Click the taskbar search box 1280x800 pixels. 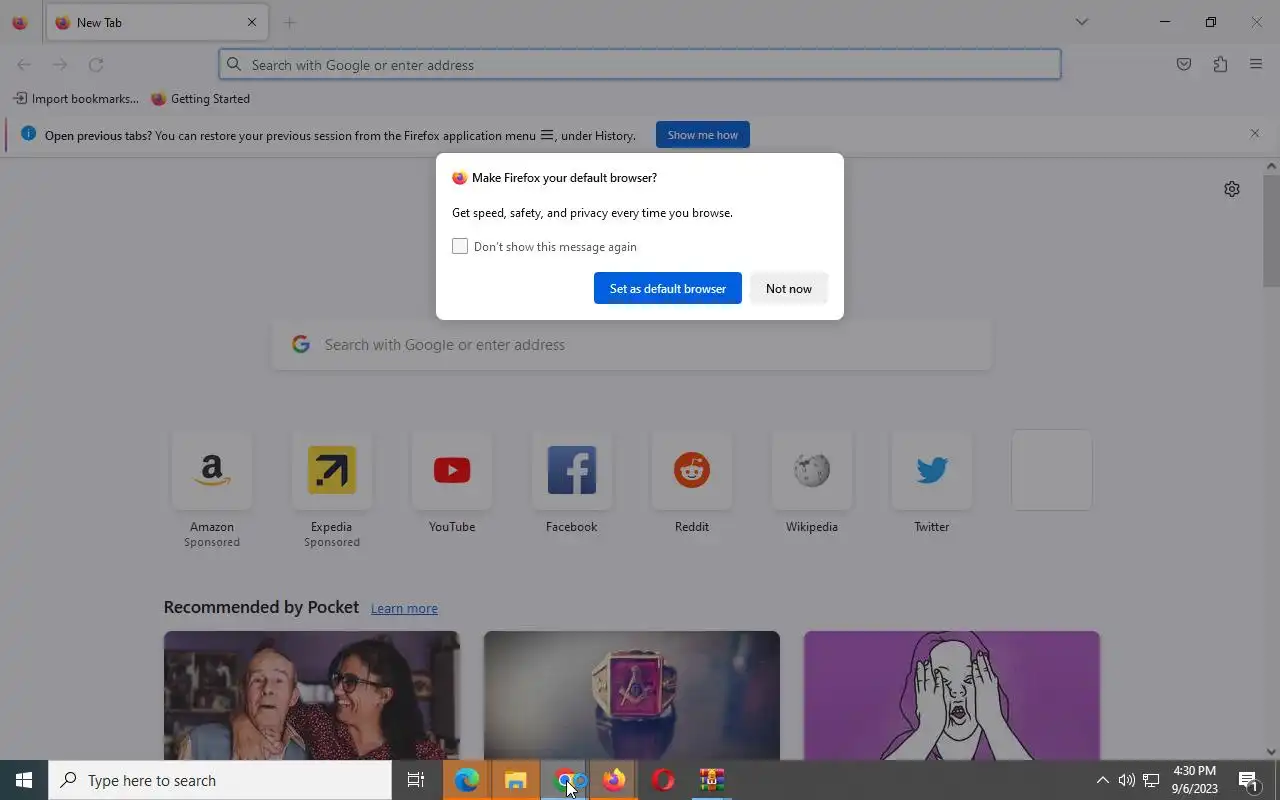pos(220,780)
